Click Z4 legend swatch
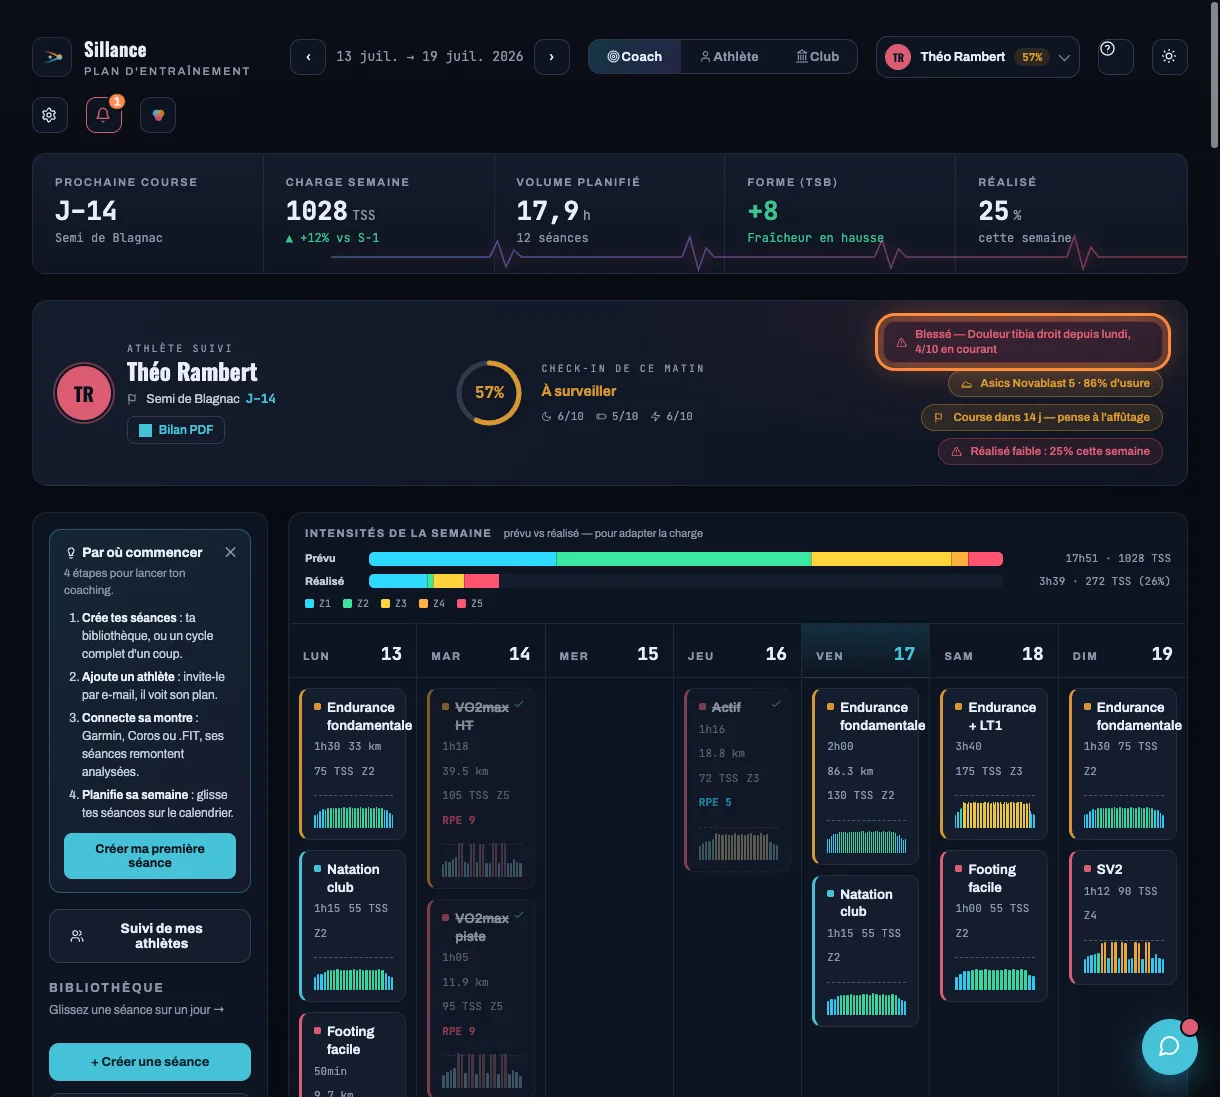Viewport: 1220px width, 1097px height. point(423,604)
